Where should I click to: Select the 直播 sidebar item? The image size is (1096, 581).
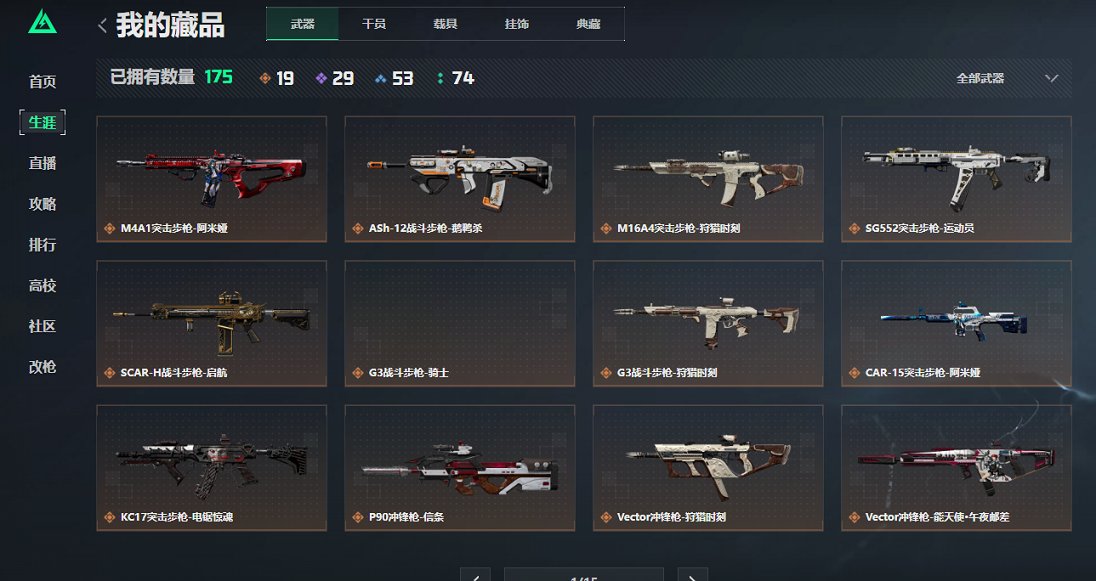[x=43, y=163]
